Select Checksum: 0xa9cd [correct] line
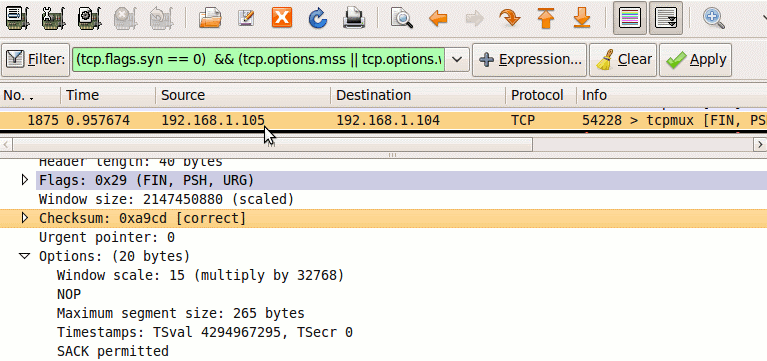The height and width of the screenshot is (361, 767). (384, 218)
